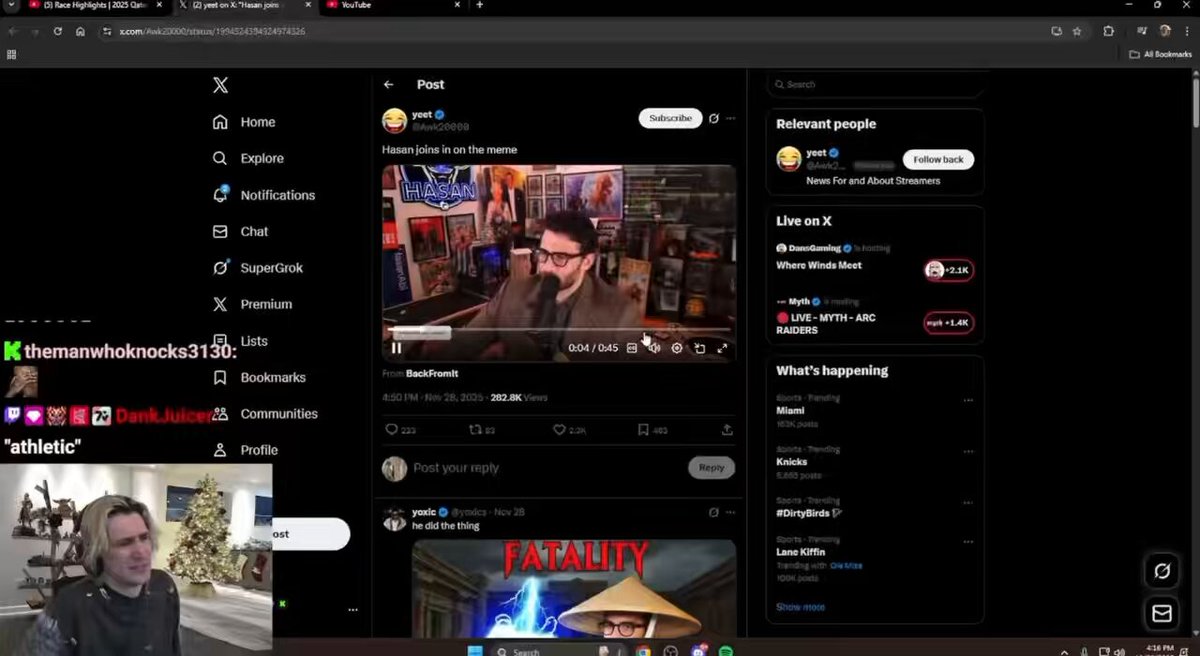Reply to the post via comment icon
Screen dimensions: 1200x656
tap(391, 430)
